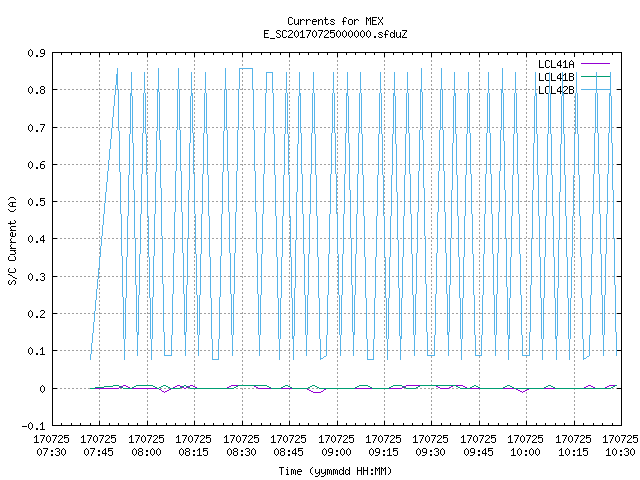Viewport: 640px width, 480px height.
Task: Click the 09:30 time tick label
Action: click(431, 453)
